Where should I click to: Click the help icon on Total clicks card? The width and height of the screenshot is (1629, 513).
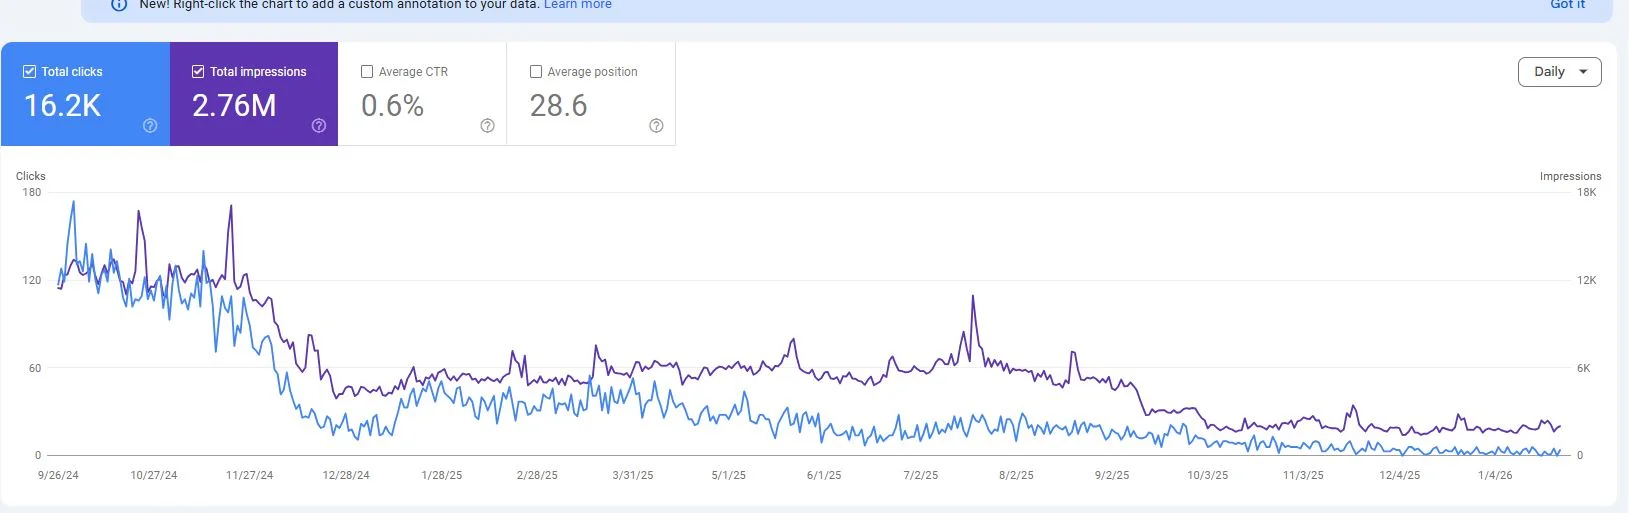(150, 125)
